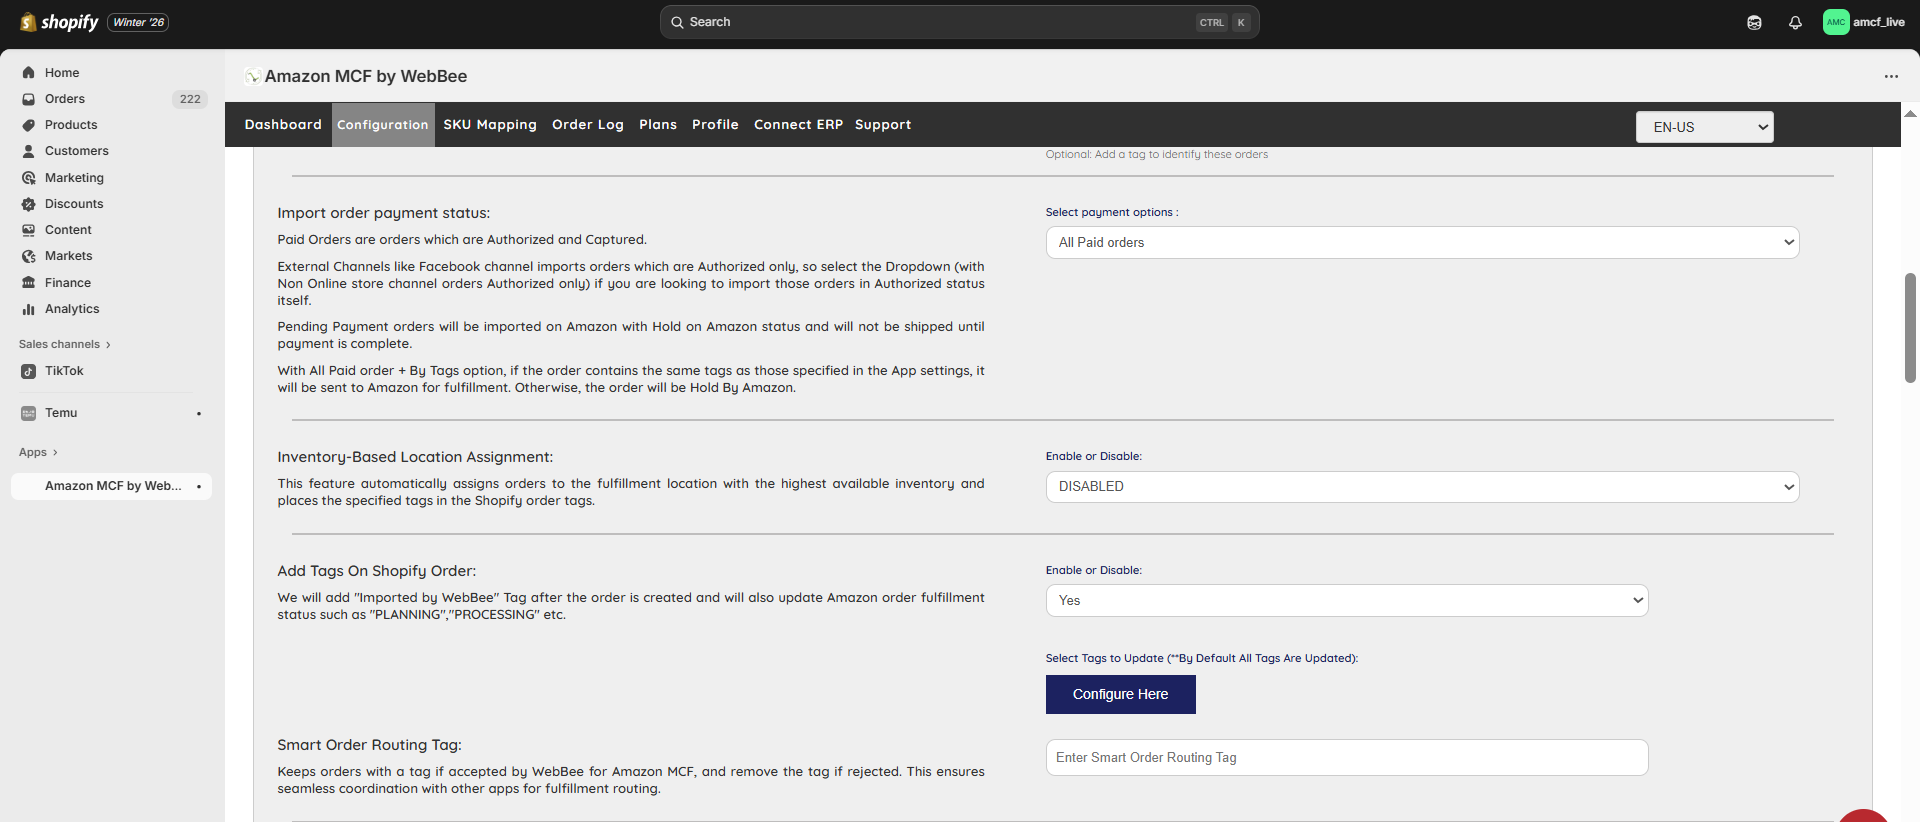Expand the Inventory-Based Location Assignment dropdown

[1421, 487]
